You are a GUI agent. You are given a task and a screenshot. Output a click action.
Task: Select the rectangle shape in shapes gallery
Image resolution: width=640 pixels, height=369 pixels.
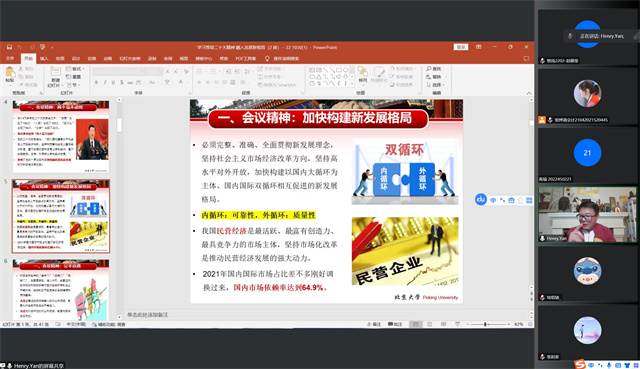pyautogui.click(x=339, y=70)
